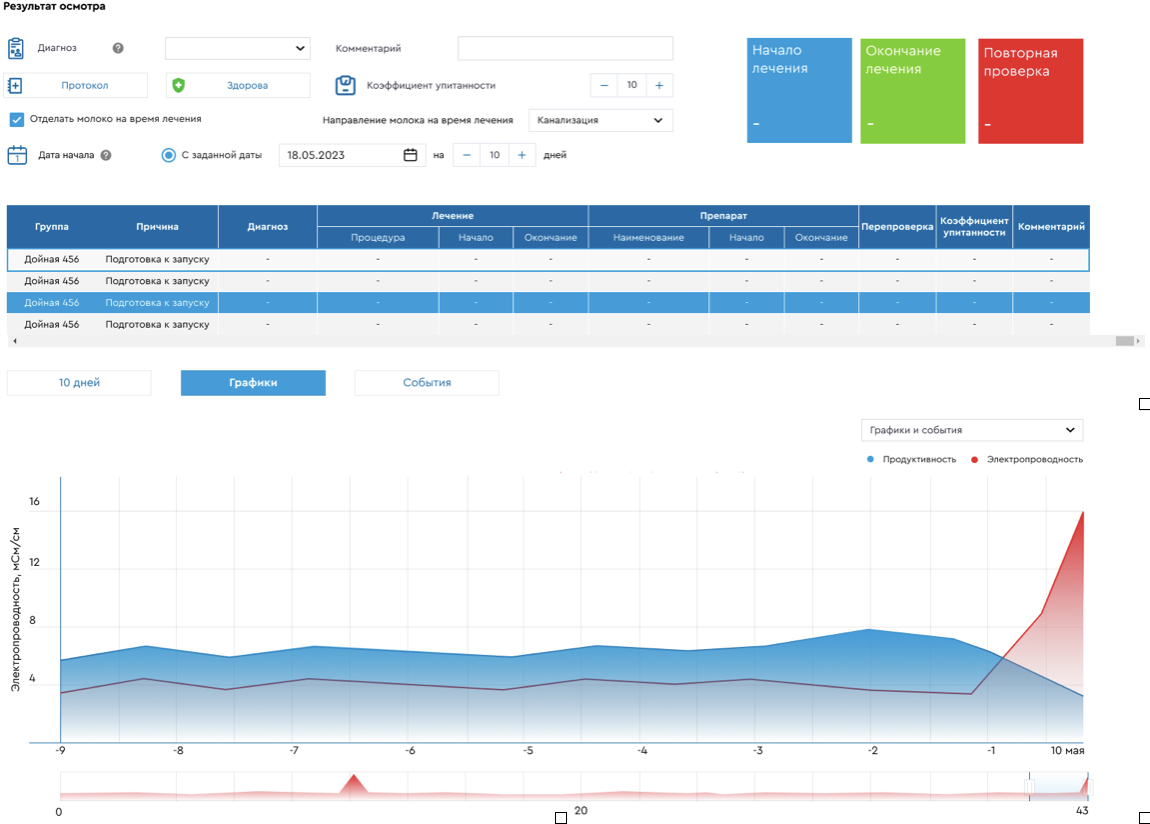Screen dimensions: 1150x824
Task: Switch to the 10 дней tab
Action: click(x=79, y=383)
